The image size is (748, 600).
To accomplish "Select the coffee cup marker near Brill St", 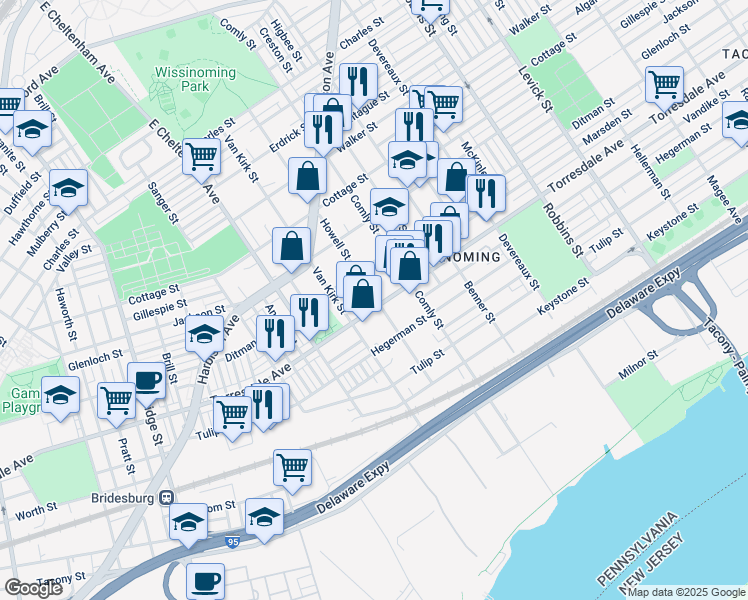I will tap(146, 382).
